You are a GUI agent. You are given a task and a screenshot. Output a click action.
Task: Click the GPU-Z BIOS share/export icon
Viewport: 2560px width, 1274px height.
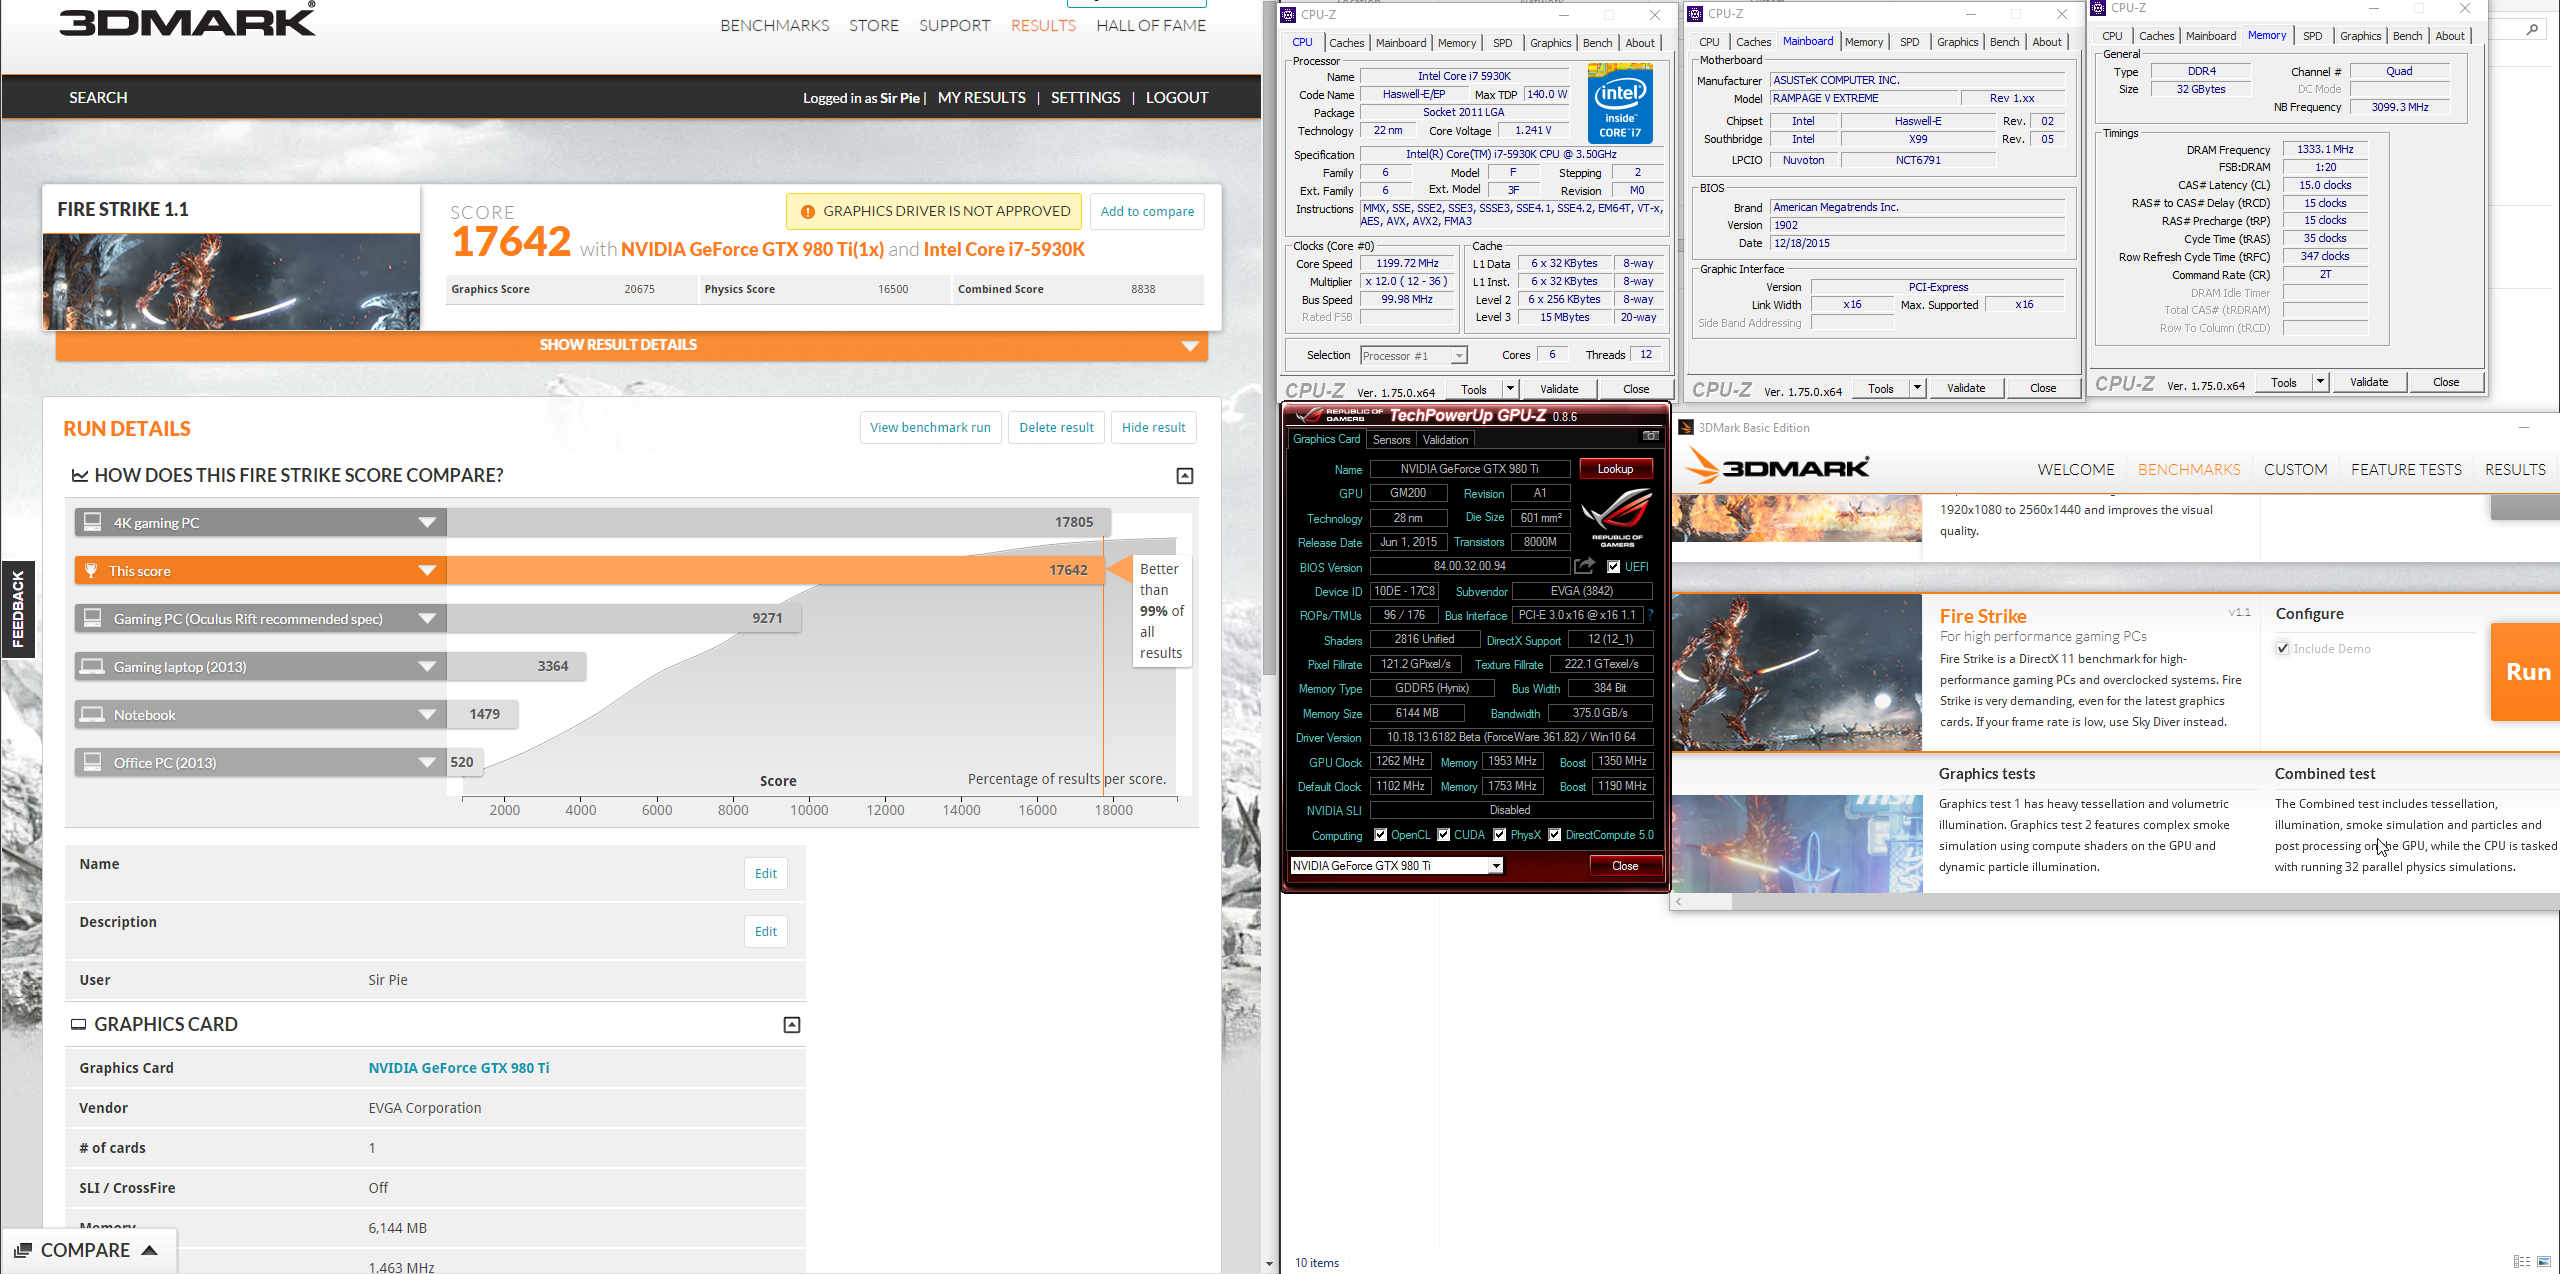1584,566
